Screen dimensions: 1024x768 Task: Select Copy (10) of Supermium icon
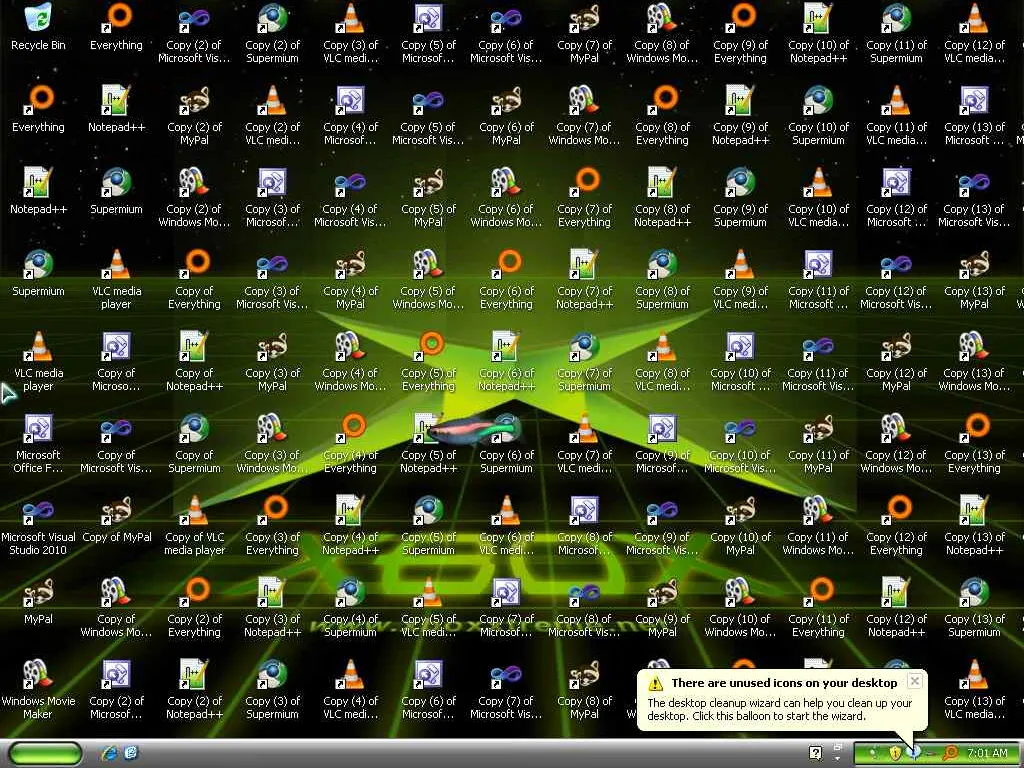[x=818, y=115]
